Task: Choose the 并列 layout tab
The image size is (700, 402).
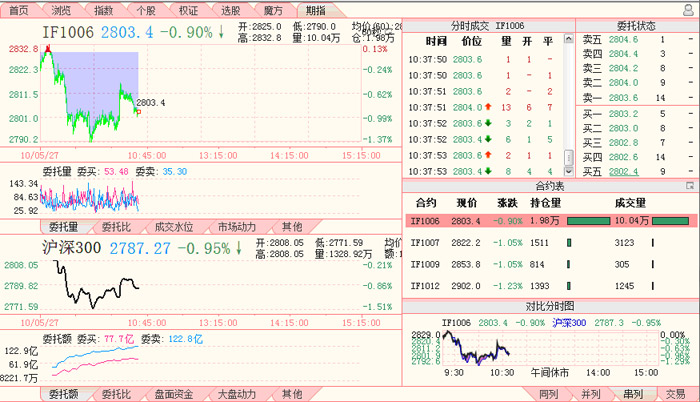Action: [x=591, y=394]
